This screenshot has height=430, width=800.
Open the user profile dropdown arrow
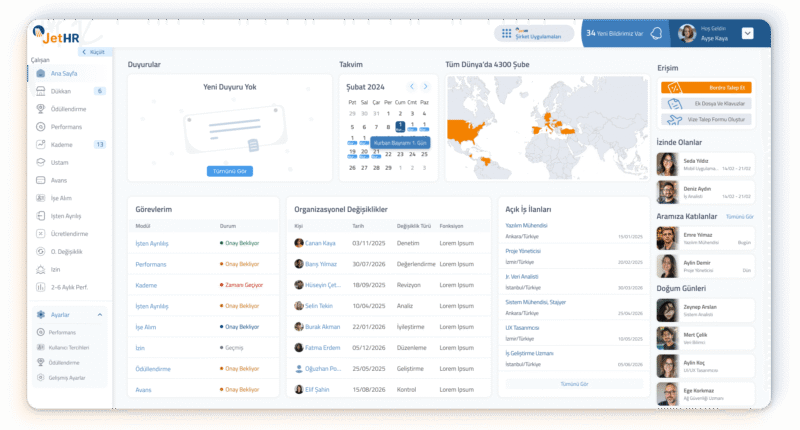[747, 33]
